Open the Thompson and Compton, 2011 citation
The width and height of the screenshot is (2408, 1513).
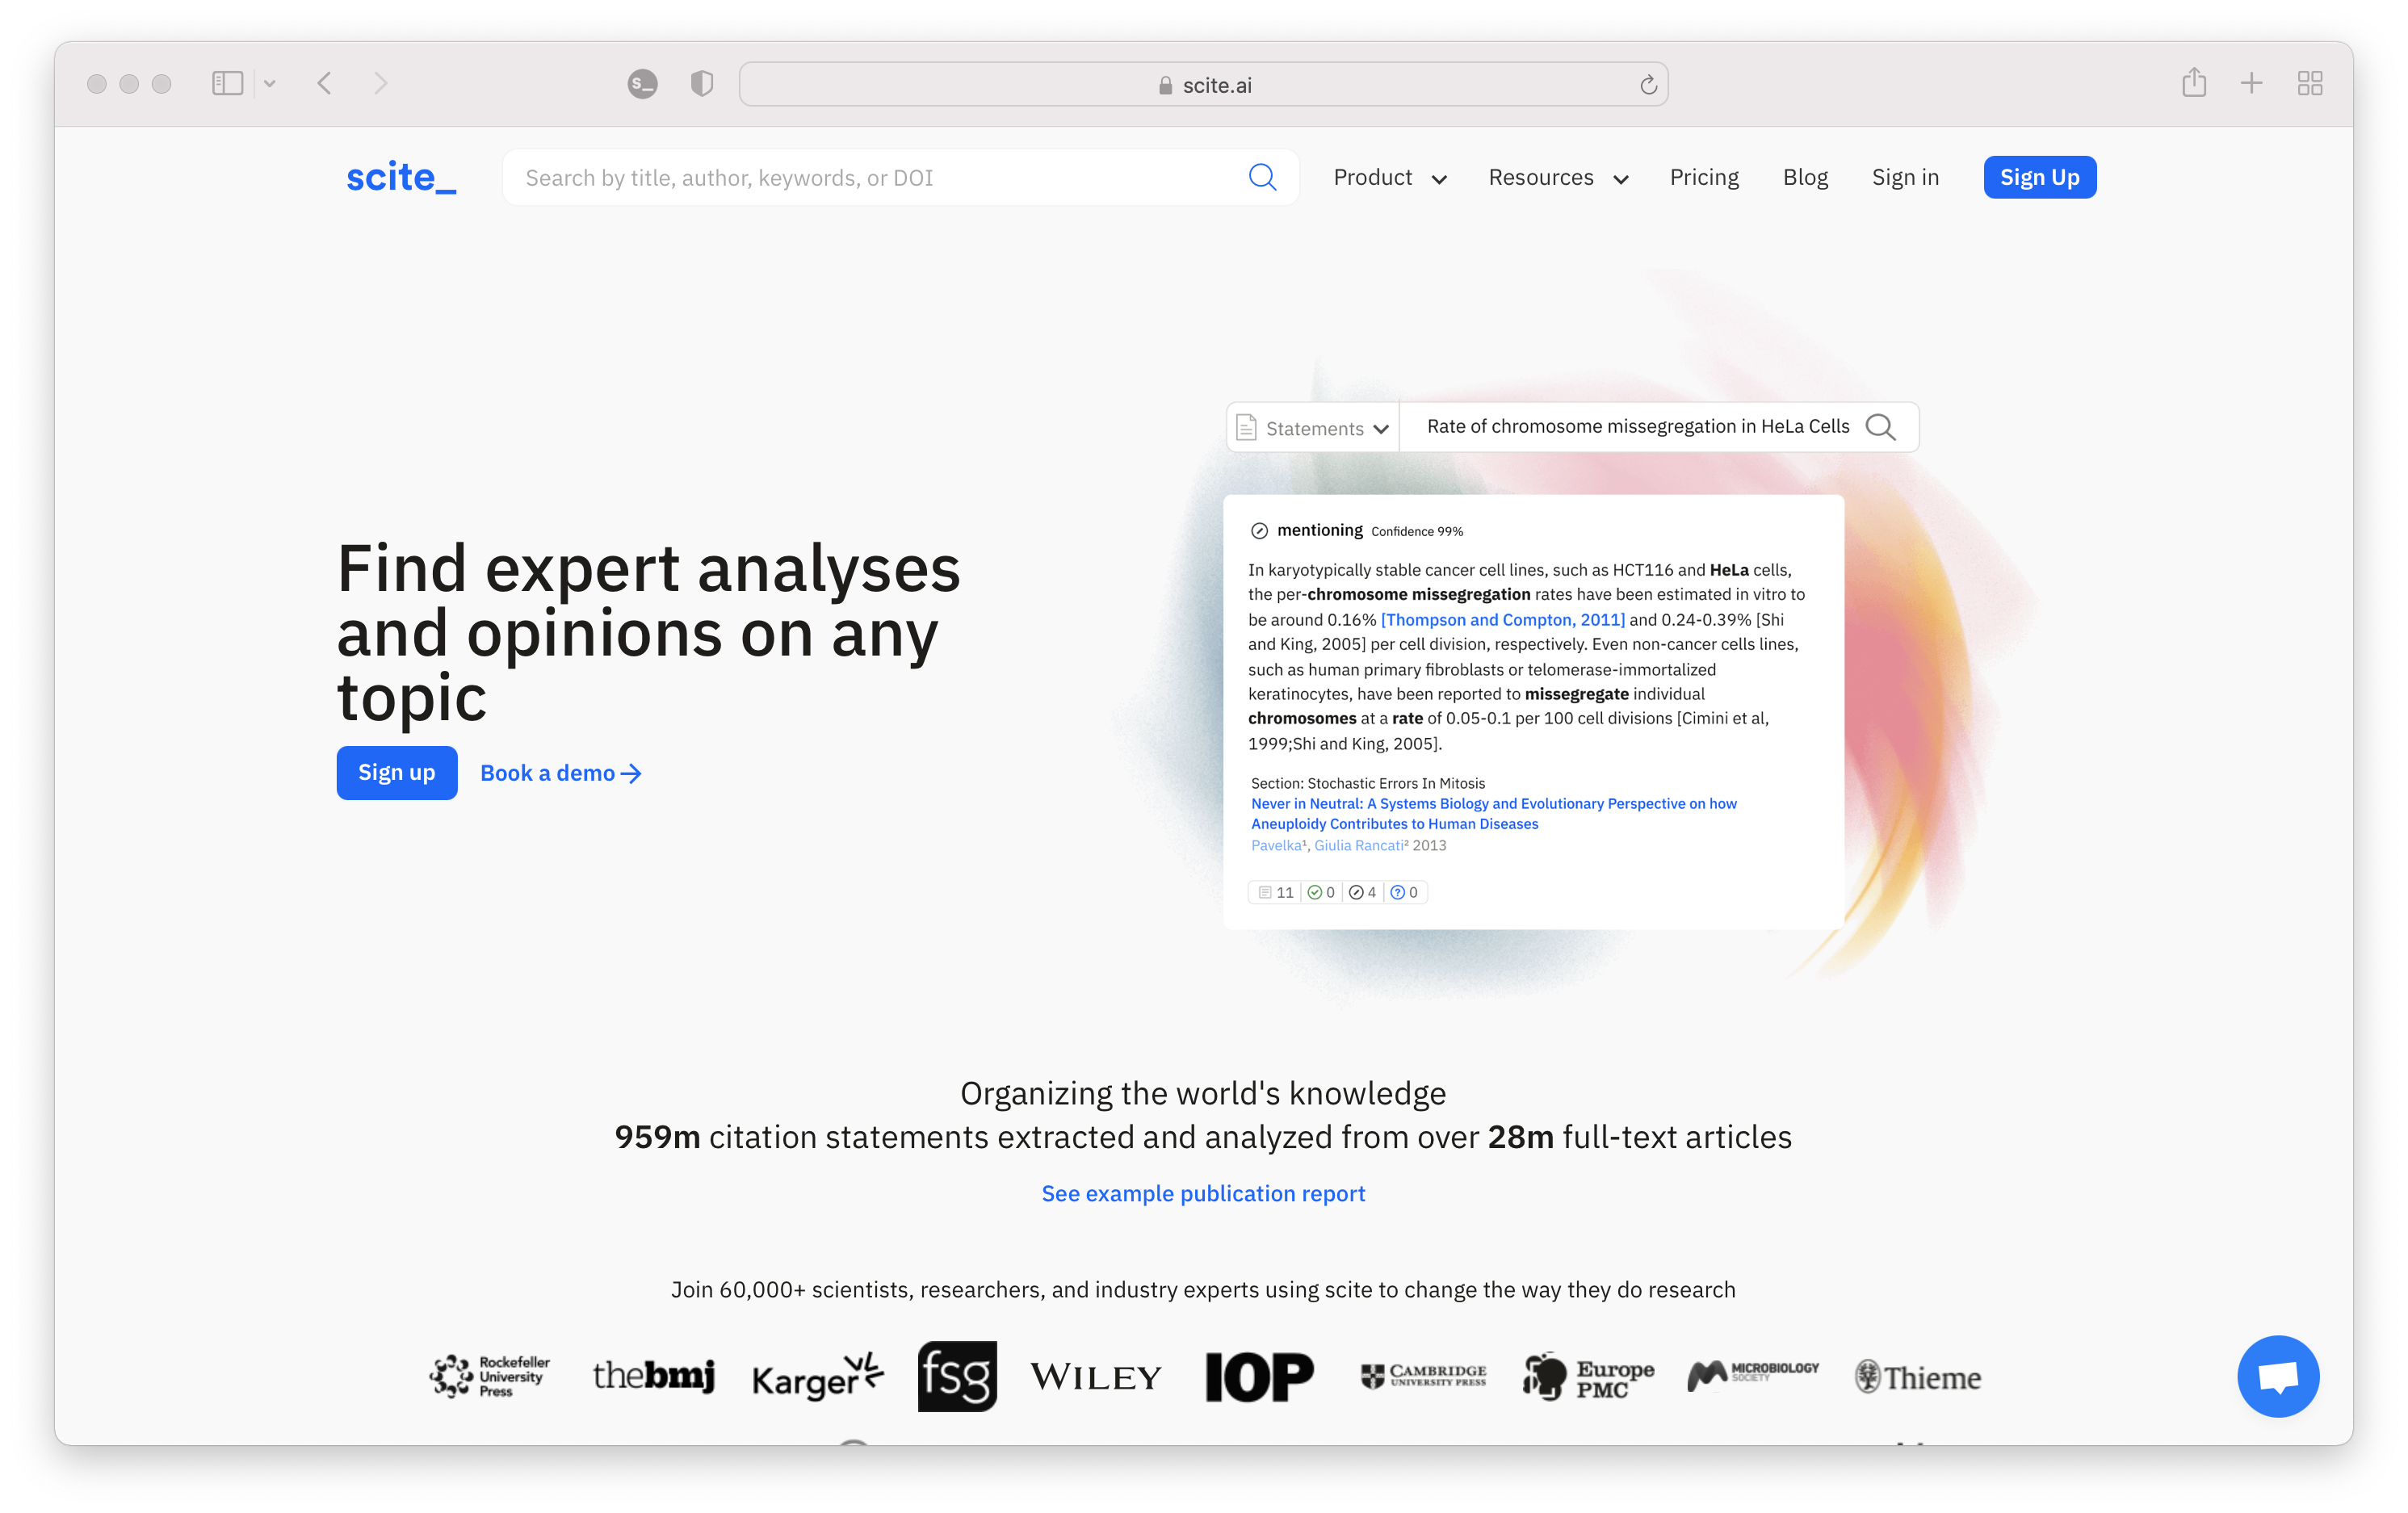[x=1502, y=619]
